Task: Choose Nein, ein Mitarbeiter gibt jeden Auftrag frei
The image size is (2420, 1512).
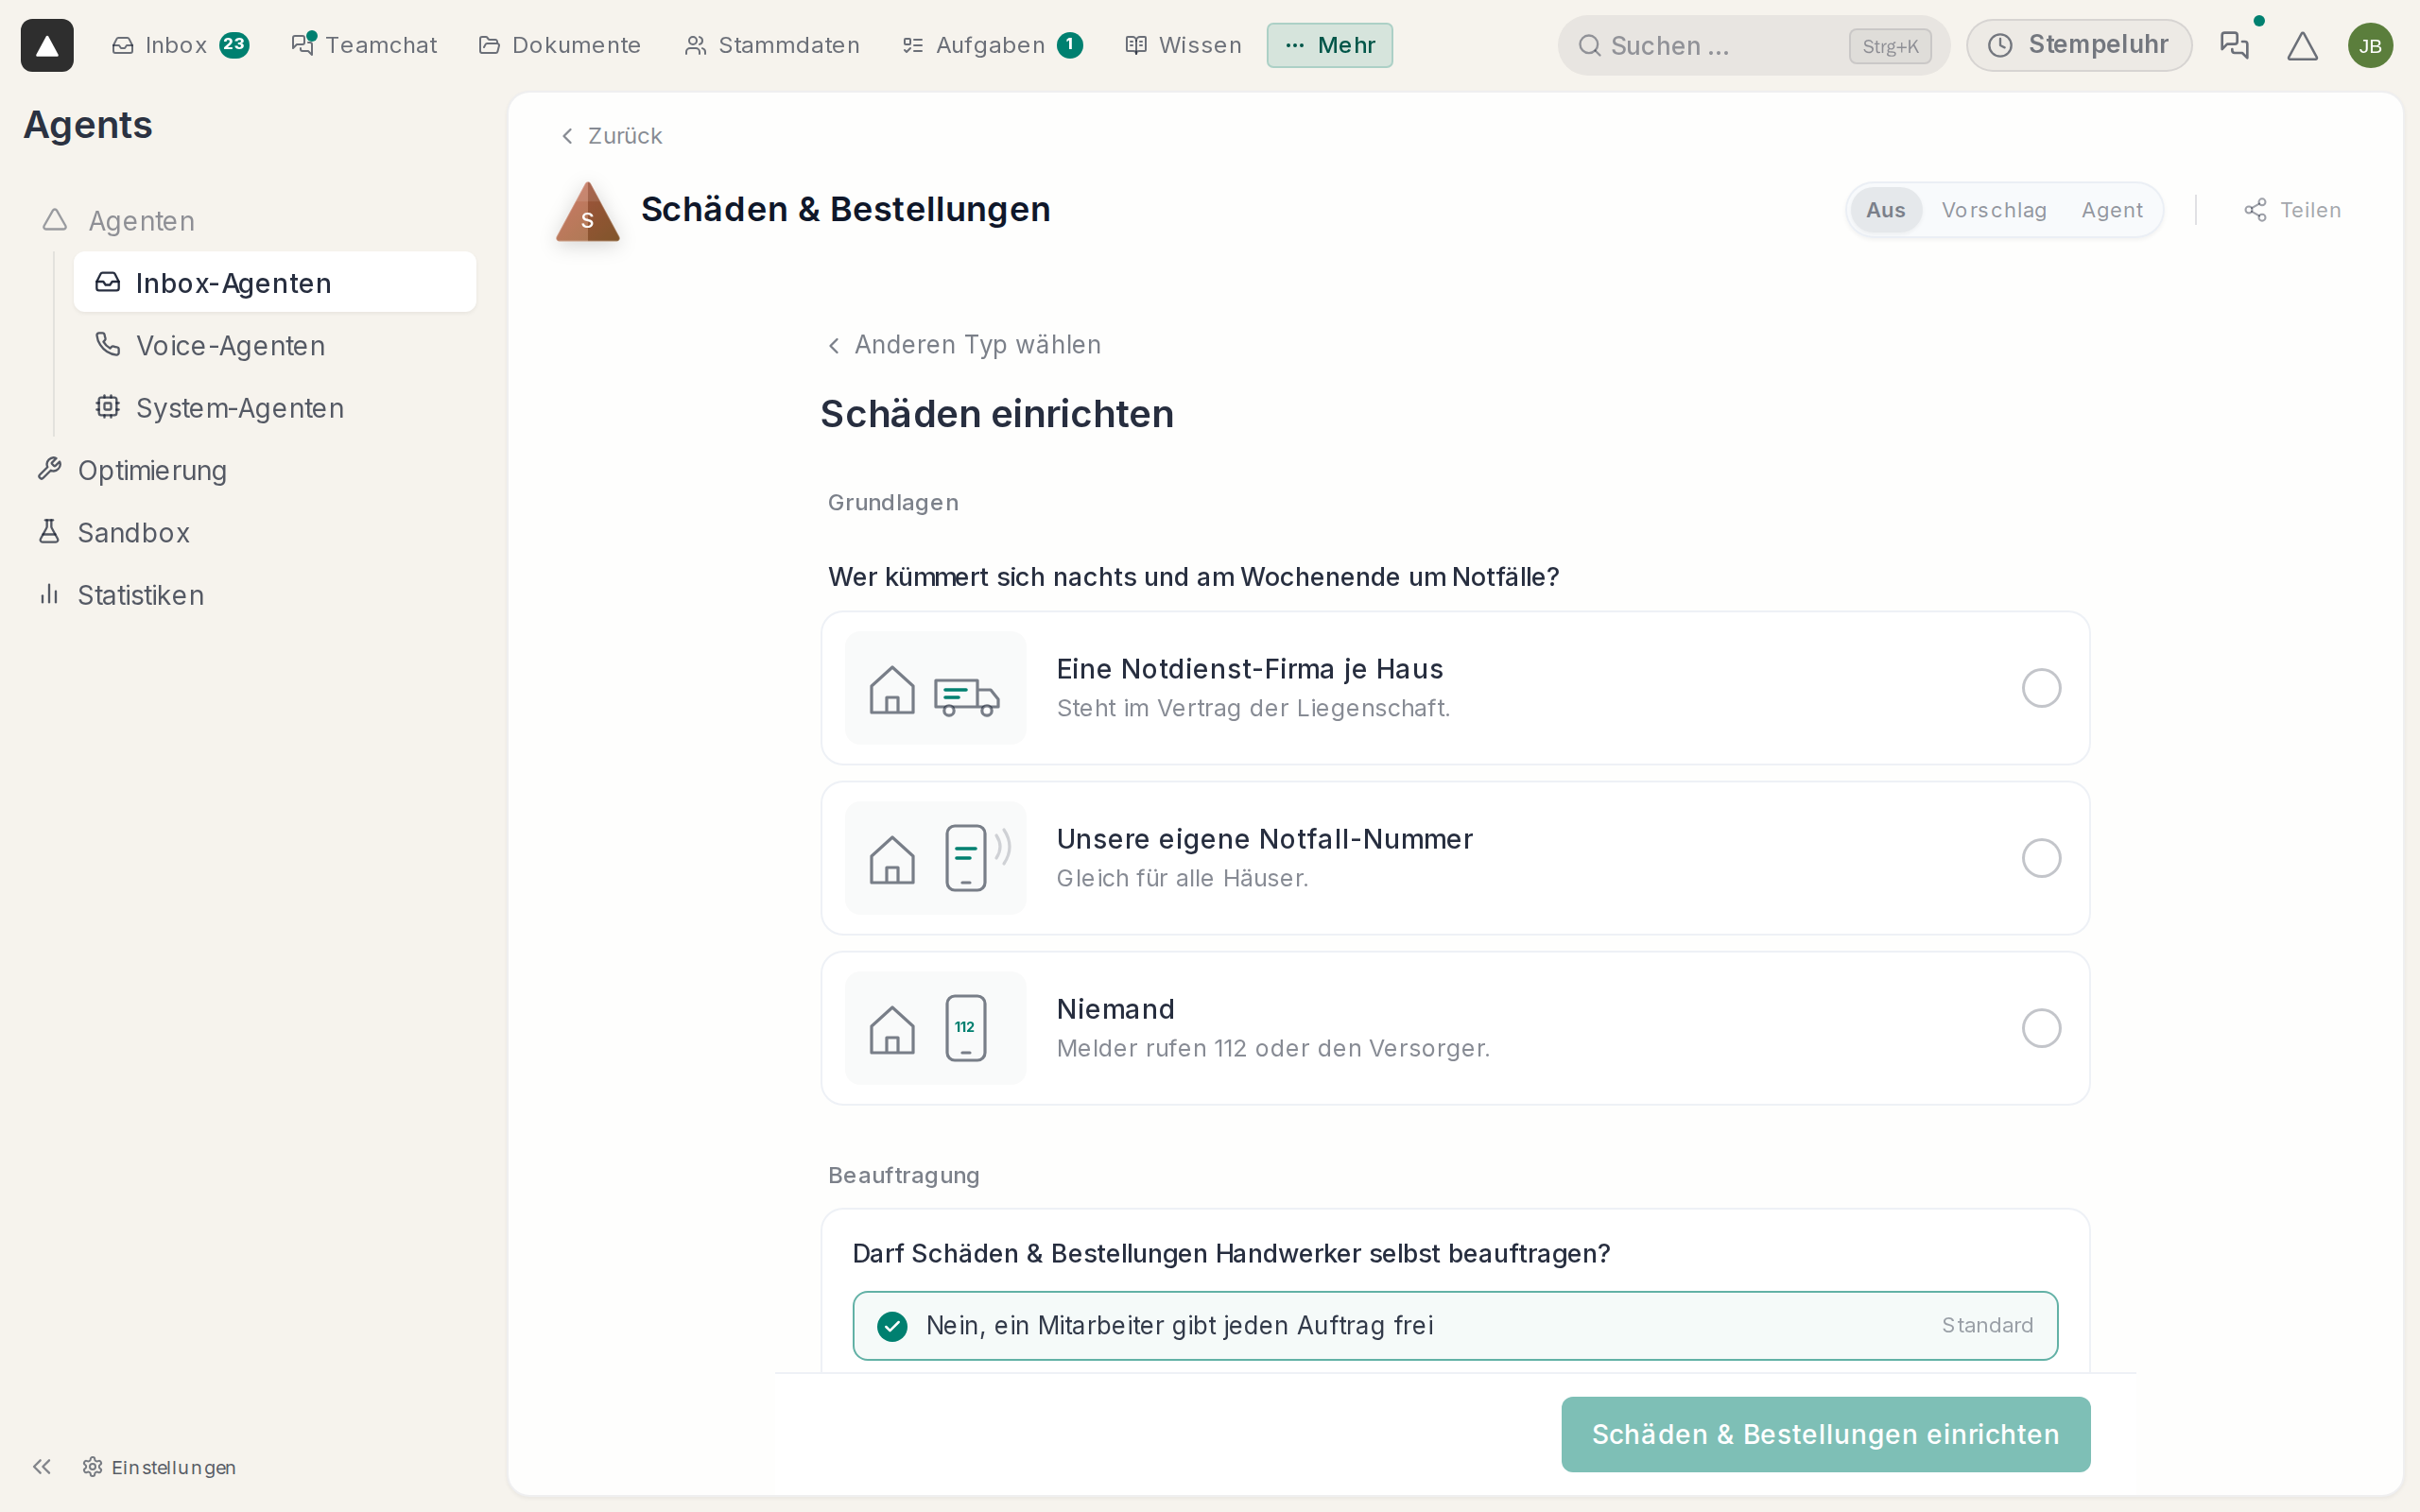Action: pyautogui.click(x=1455, y=1325)
